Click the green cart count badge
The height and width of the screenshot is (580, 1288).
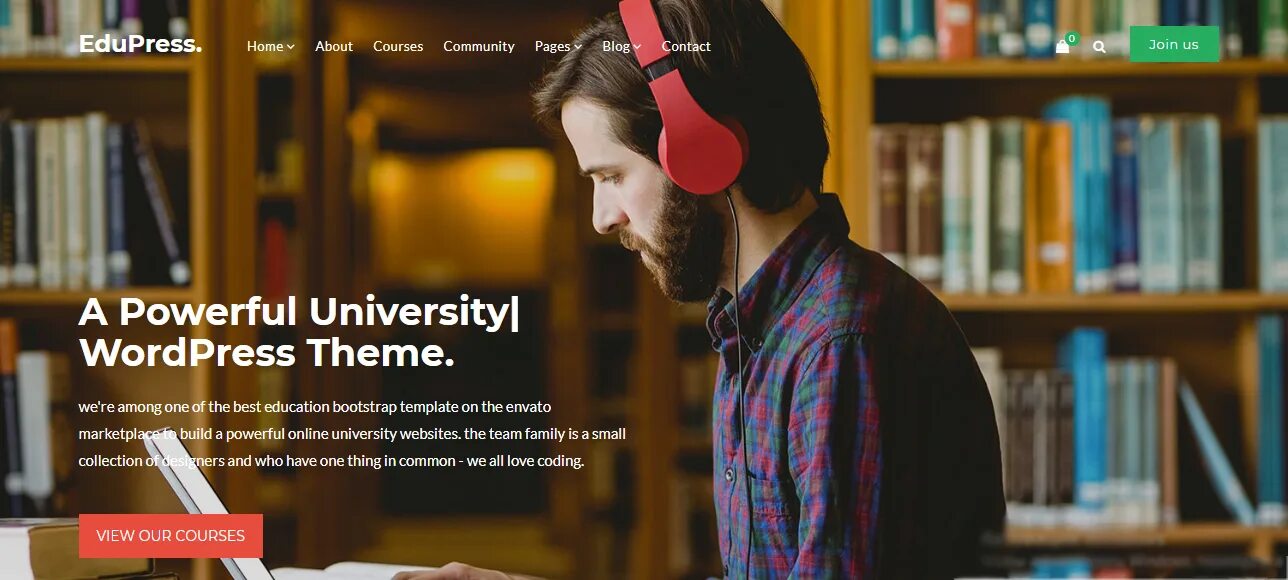pyautogui.click(x=1072, y=38)
